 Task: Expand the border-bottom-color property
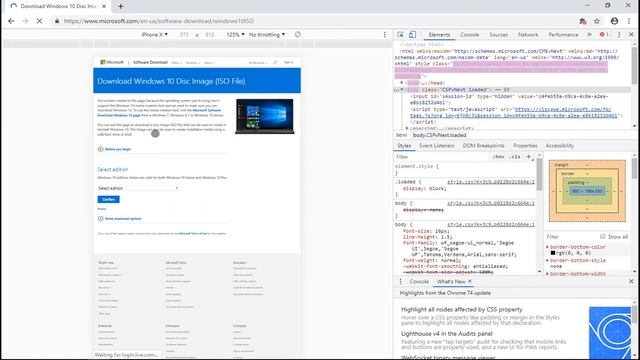tap(548, 247)
